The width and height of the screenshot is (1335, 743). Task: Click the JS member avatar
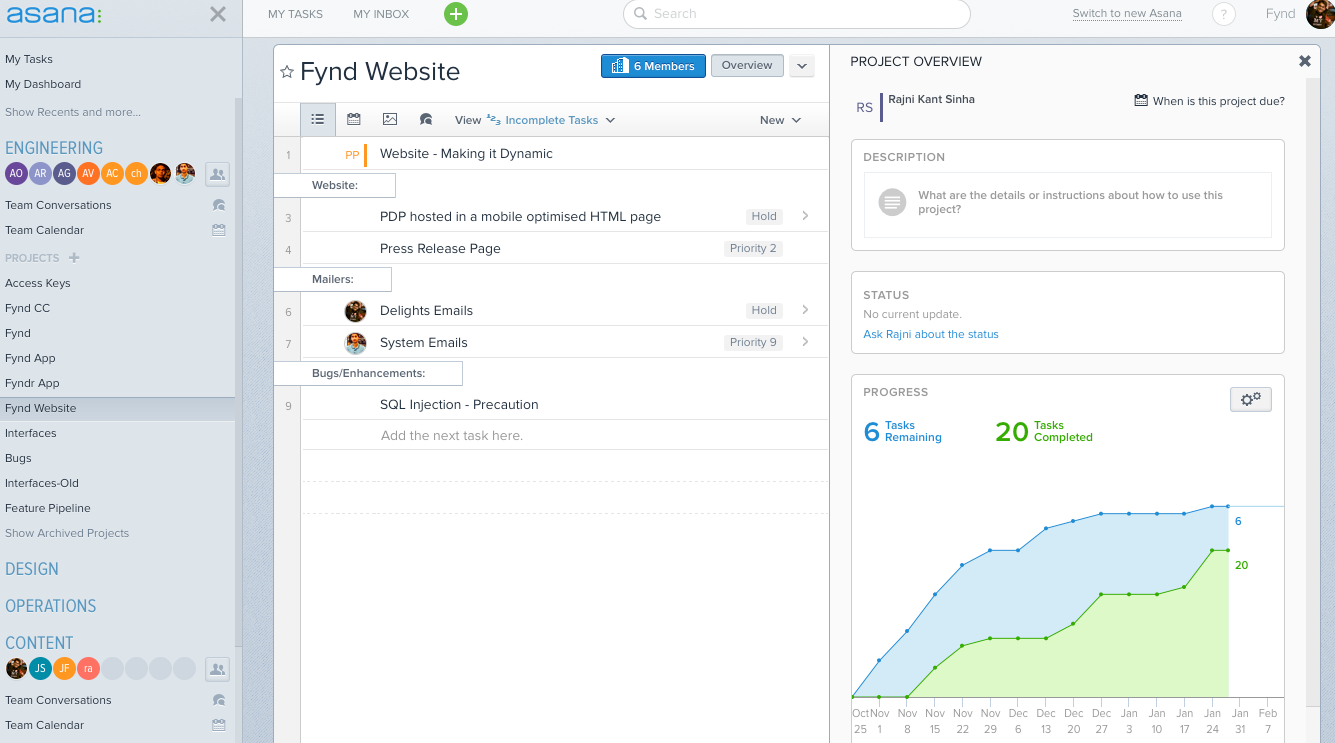pyautogui.click(x=40, y=668)
